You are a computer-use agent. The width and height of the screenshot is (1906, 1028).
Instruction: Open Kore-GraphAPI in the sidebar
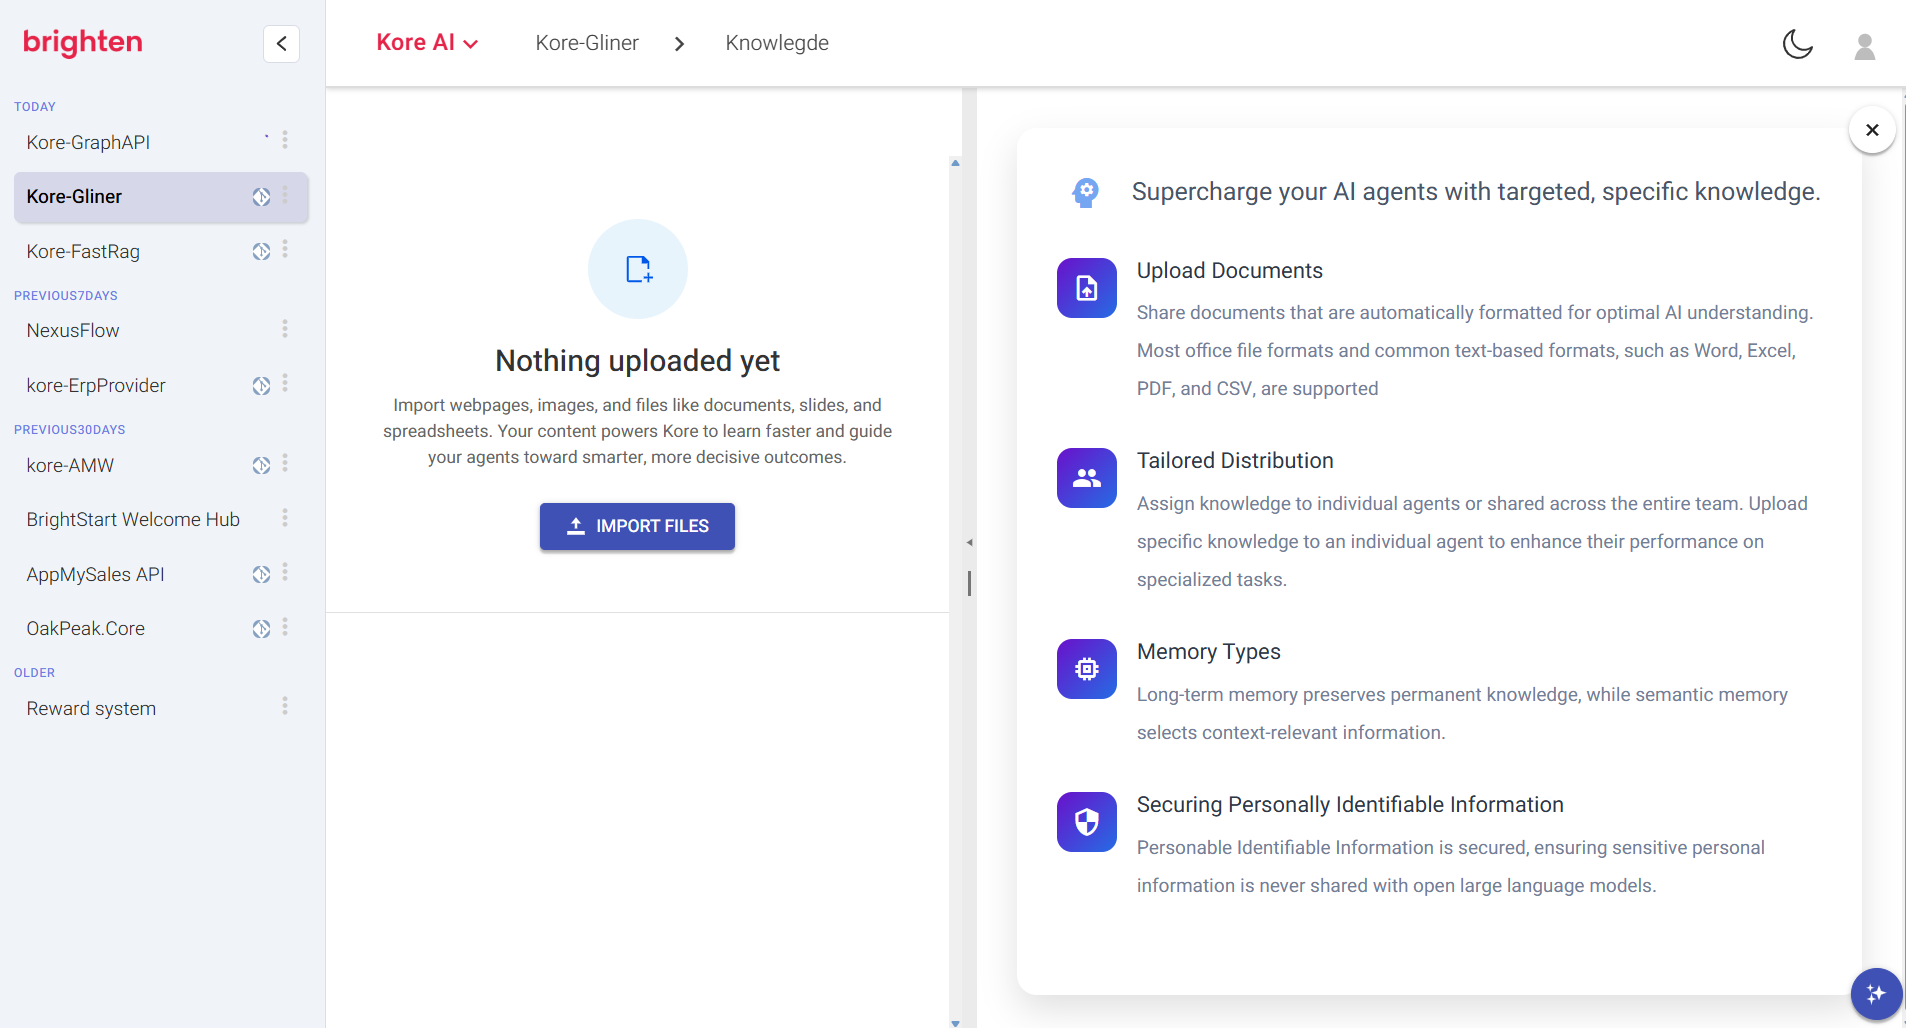pyautogui.click(x=88, y=142)
